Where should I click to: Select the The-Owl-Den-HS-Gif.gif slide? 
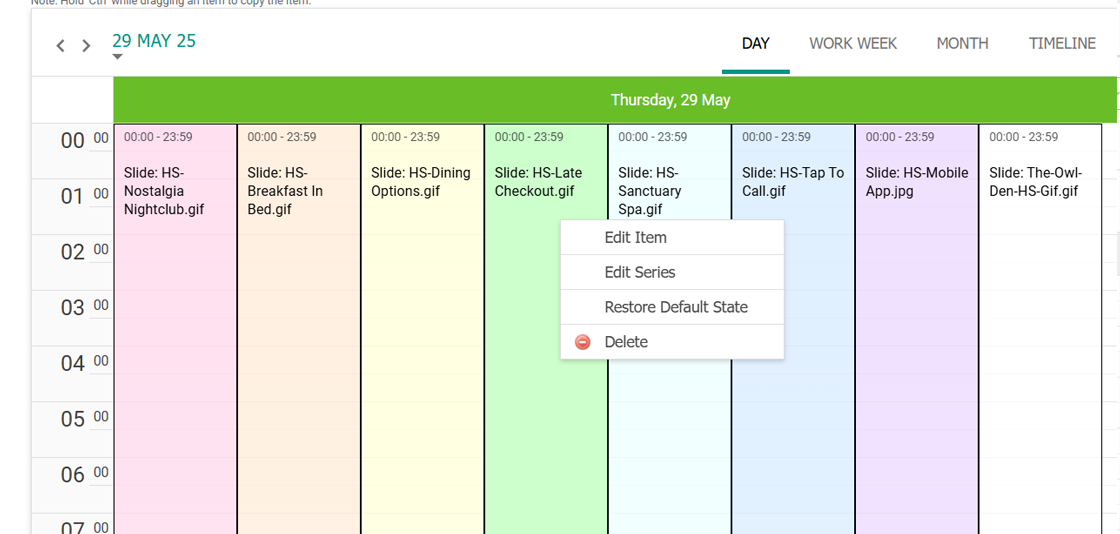point(1040,329)
